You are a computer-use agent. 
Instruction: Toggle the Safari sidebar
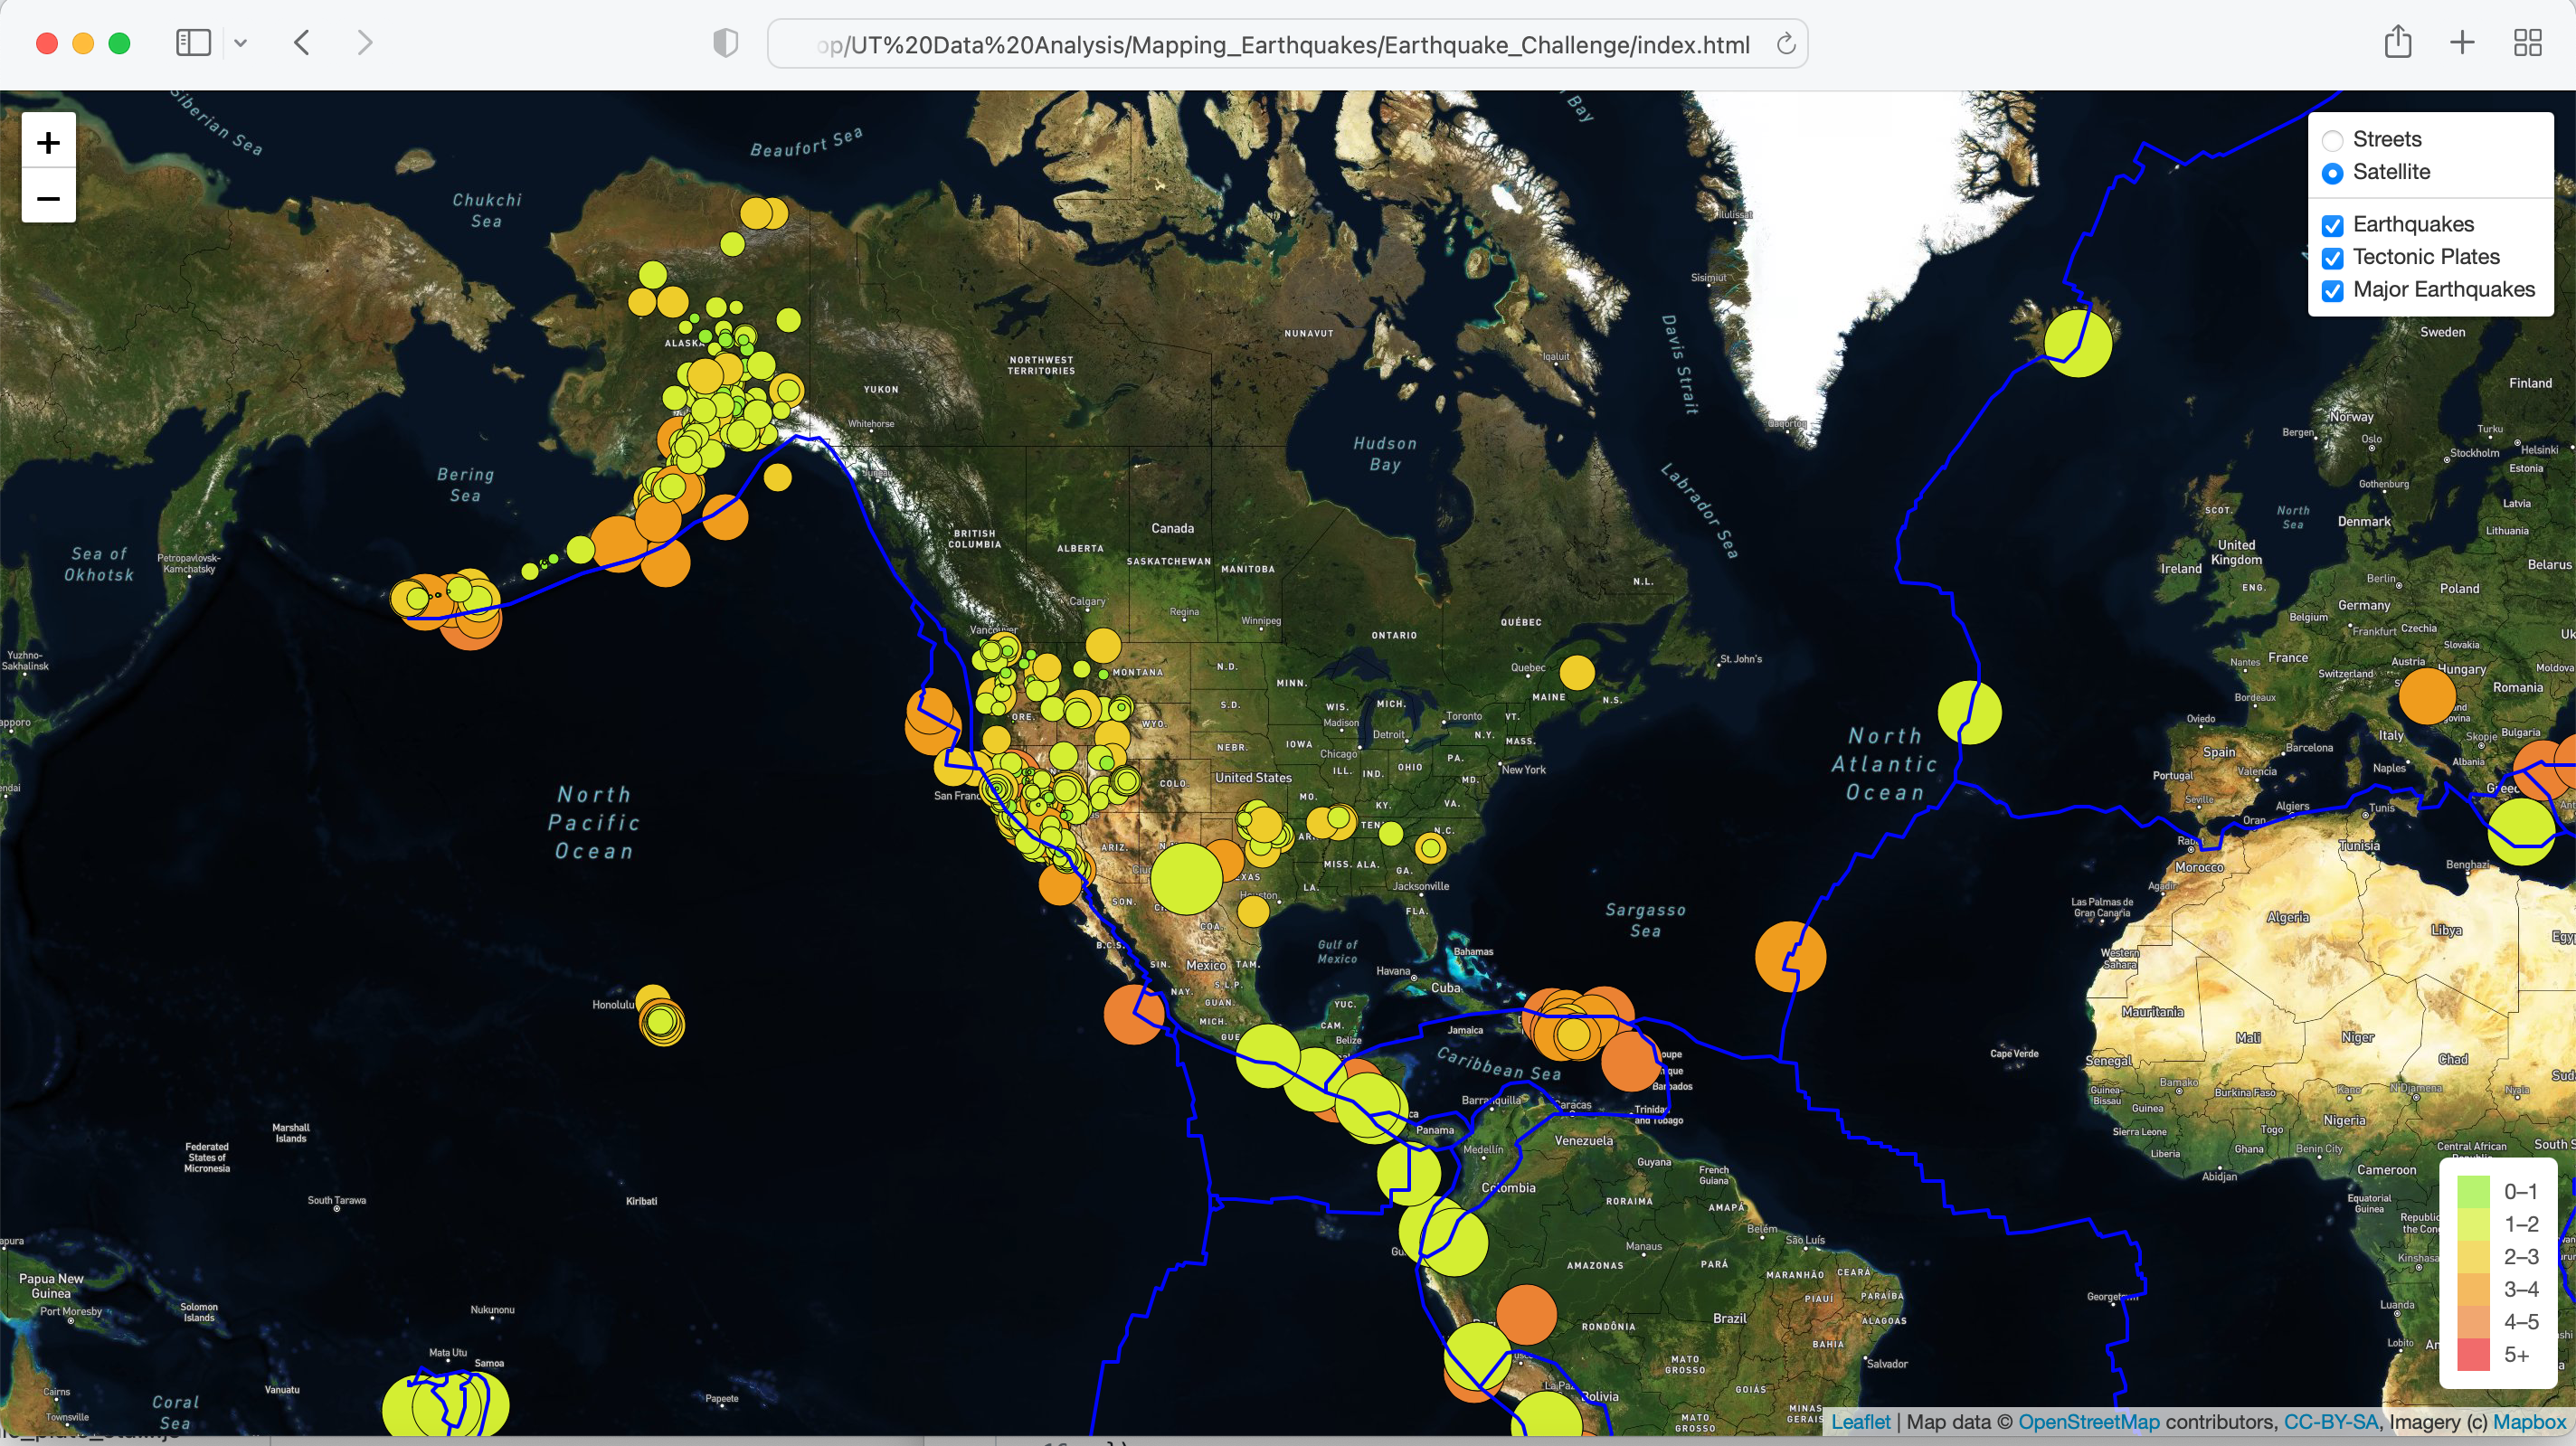[193, 43]
